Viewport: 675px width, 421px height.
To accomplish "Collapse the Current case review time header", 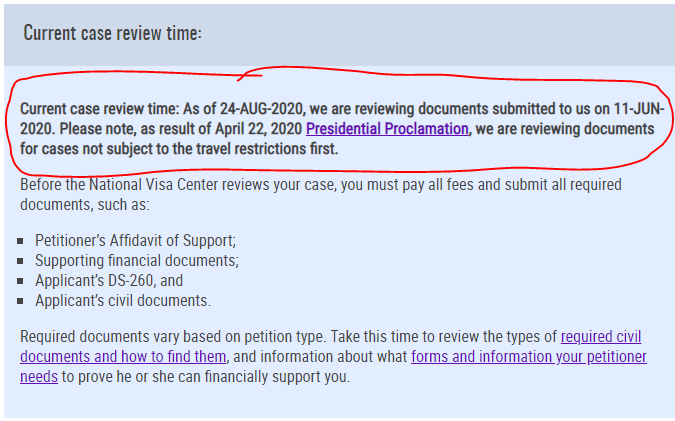I will coord(112,33).
